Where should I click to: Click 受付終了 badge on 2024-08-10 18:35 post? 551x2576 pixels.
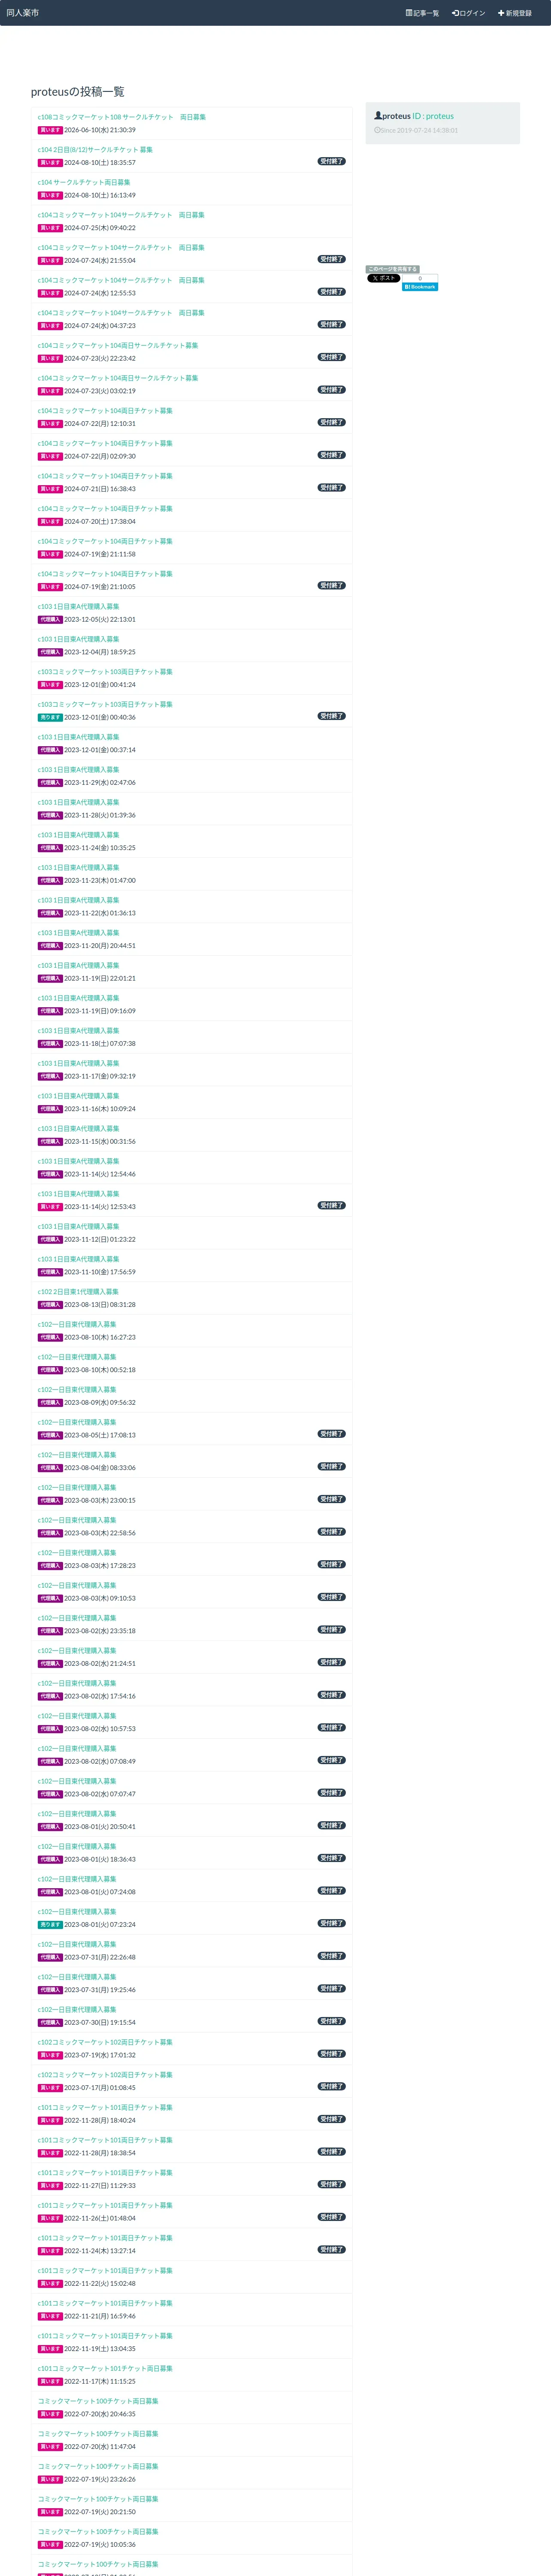(x=332, y=161)
